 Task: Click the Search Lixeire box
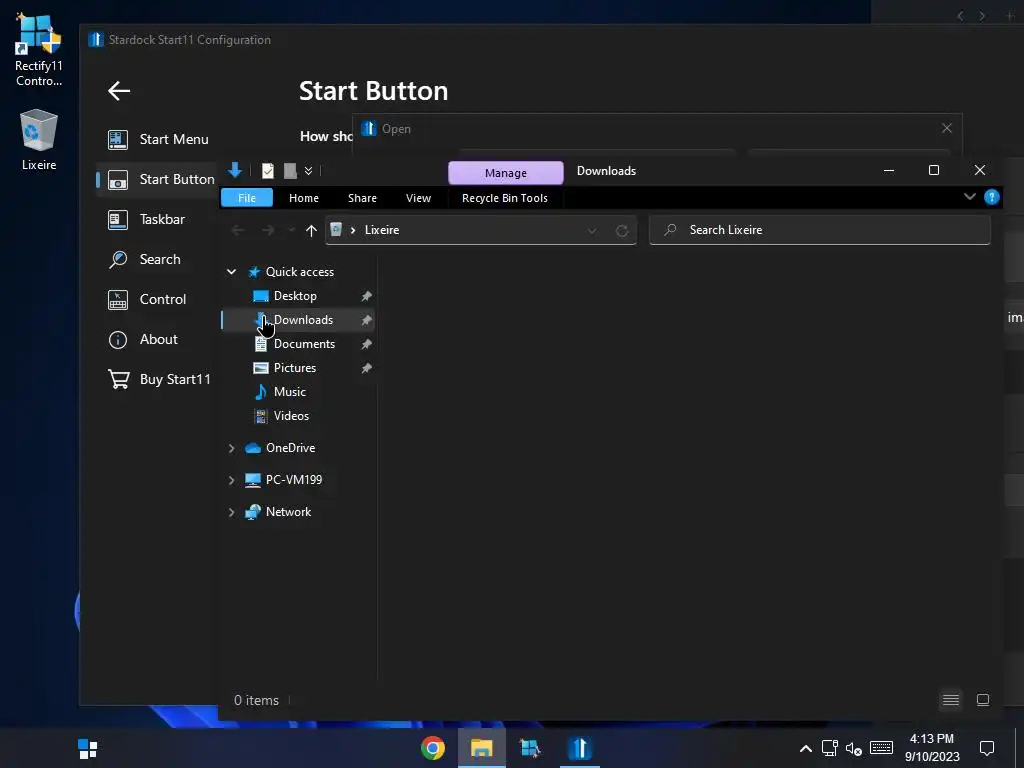[820, 230]
